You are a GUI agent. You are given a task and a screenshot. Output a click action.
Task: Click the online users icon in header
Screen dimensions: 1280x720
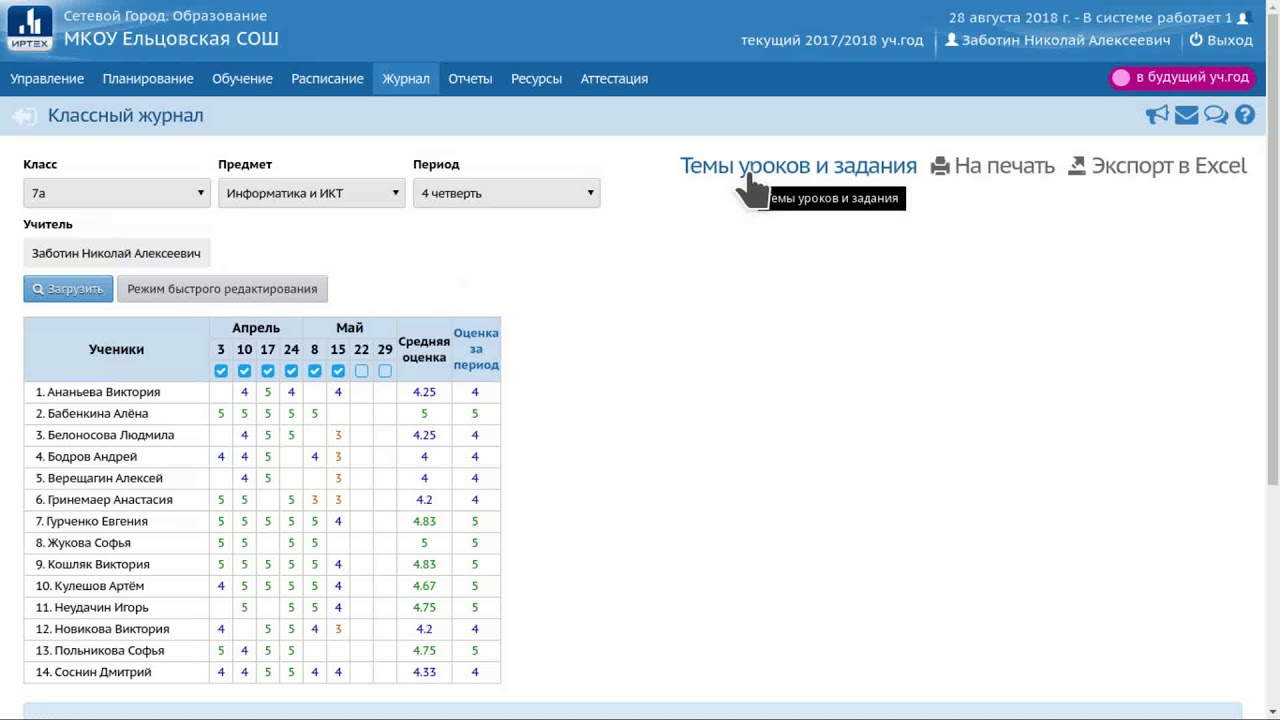click(x=1243, y=18)
